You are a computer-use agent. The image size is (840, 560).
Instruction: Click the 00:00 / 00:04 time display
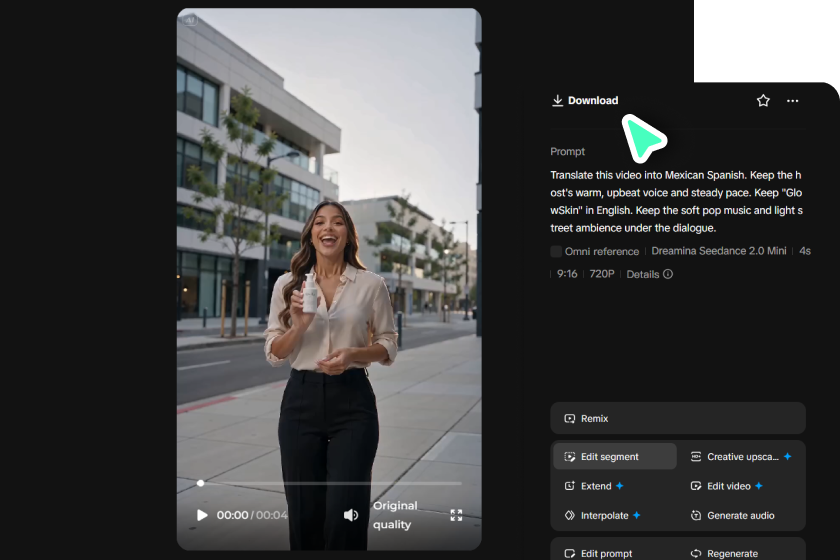[x=252, y=515]
